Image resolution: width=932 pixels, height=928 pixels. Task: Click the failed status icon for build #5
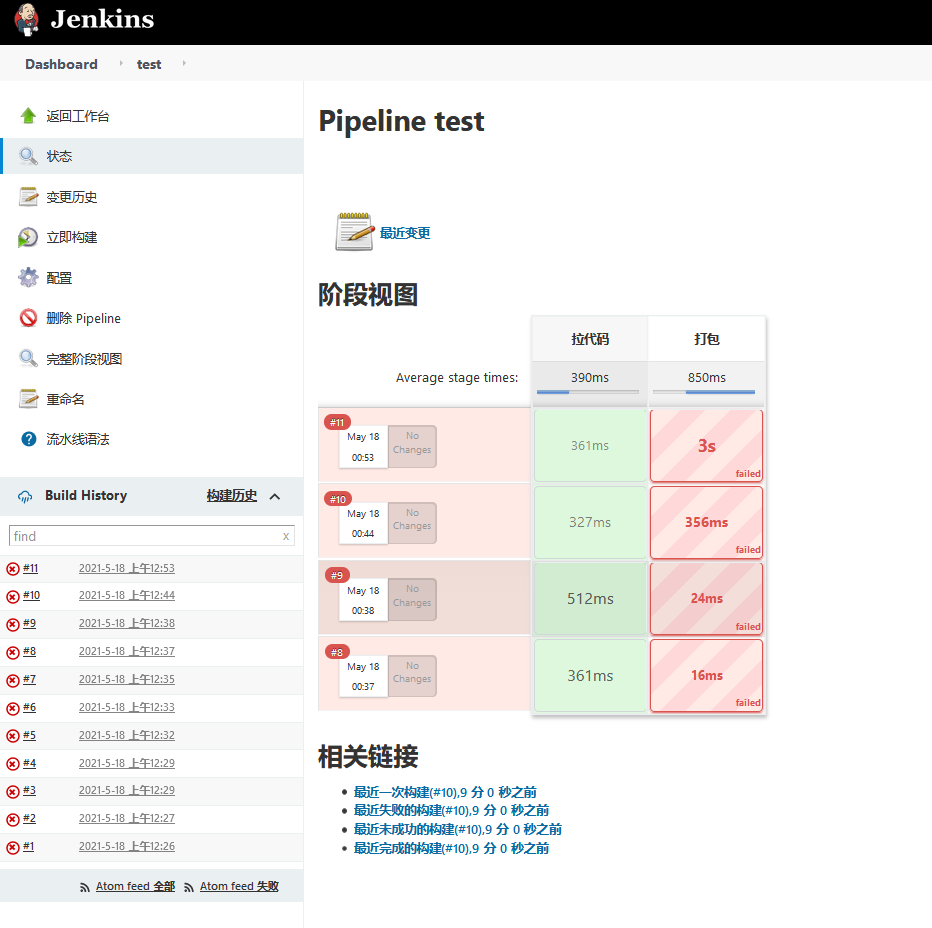click(12, 736)
